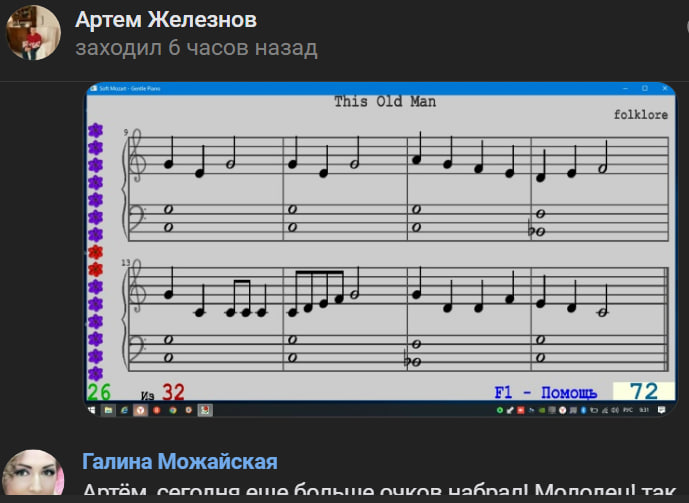Click Soft Mozart window title bar icon
Image resolution: width=689 pixels, height=503 pixels.
(92, 89)
